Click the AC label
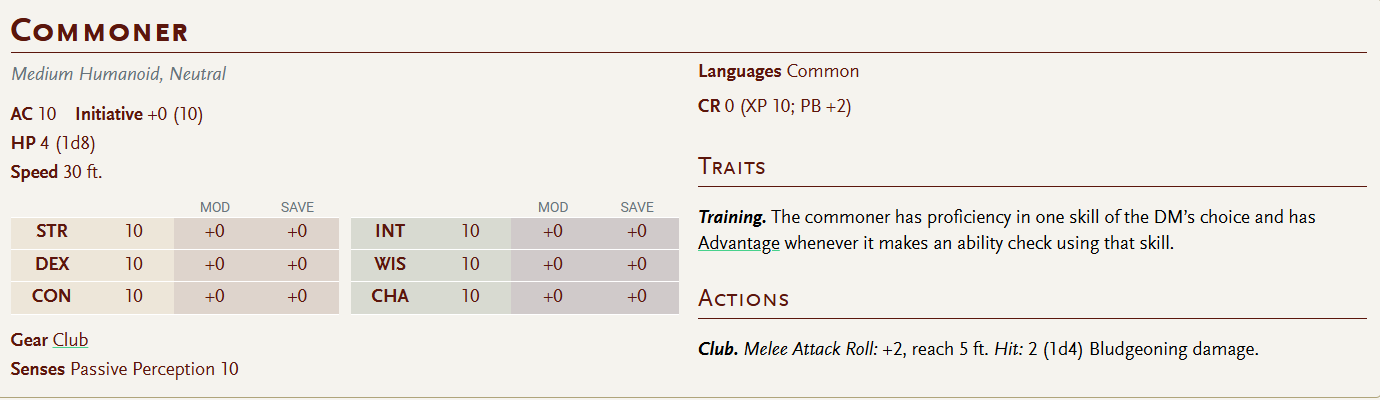1380x400 pixels. pyautogui.click(x=22, y=114)
